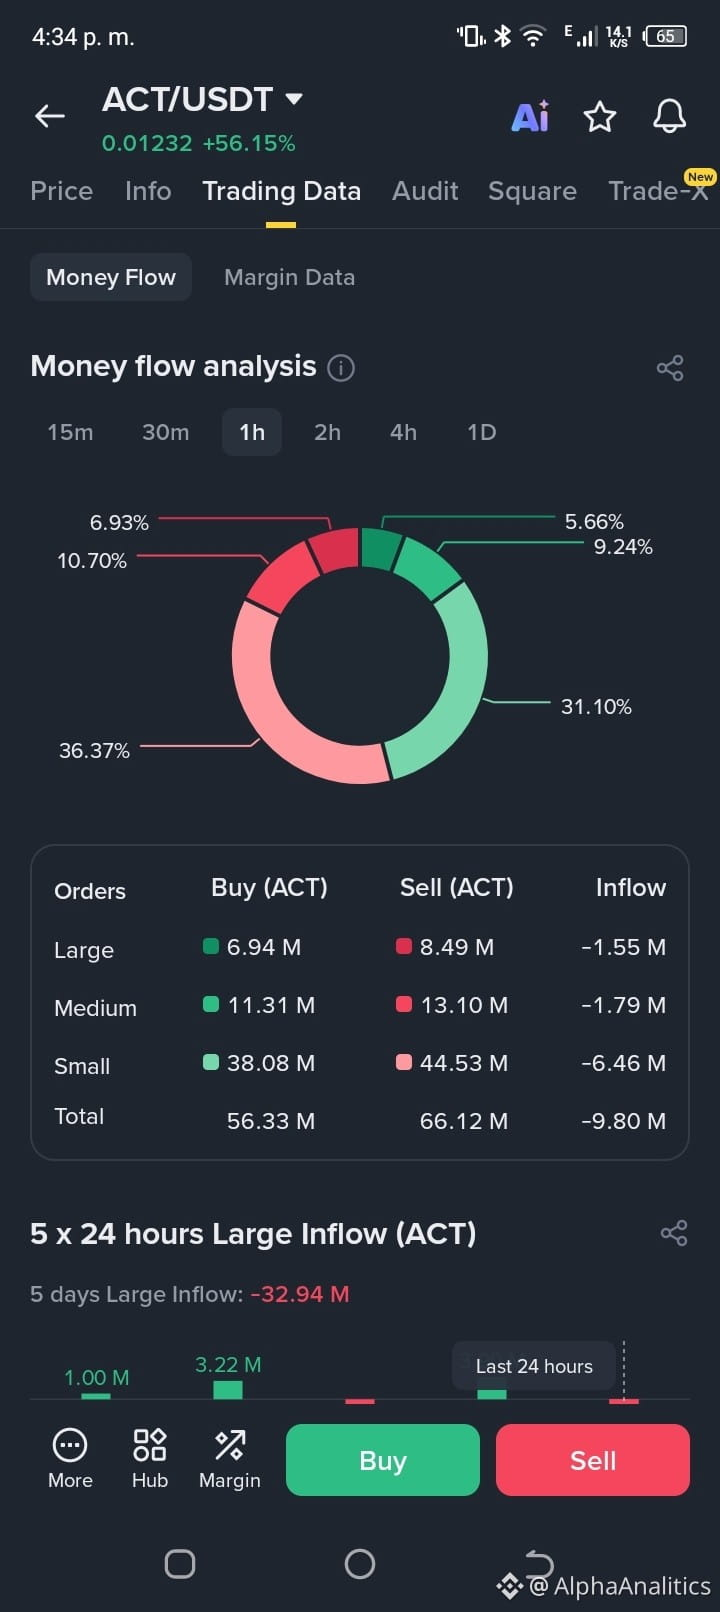Open the Hub icon
720x1612 pixels.
[x=150, y=1459]
